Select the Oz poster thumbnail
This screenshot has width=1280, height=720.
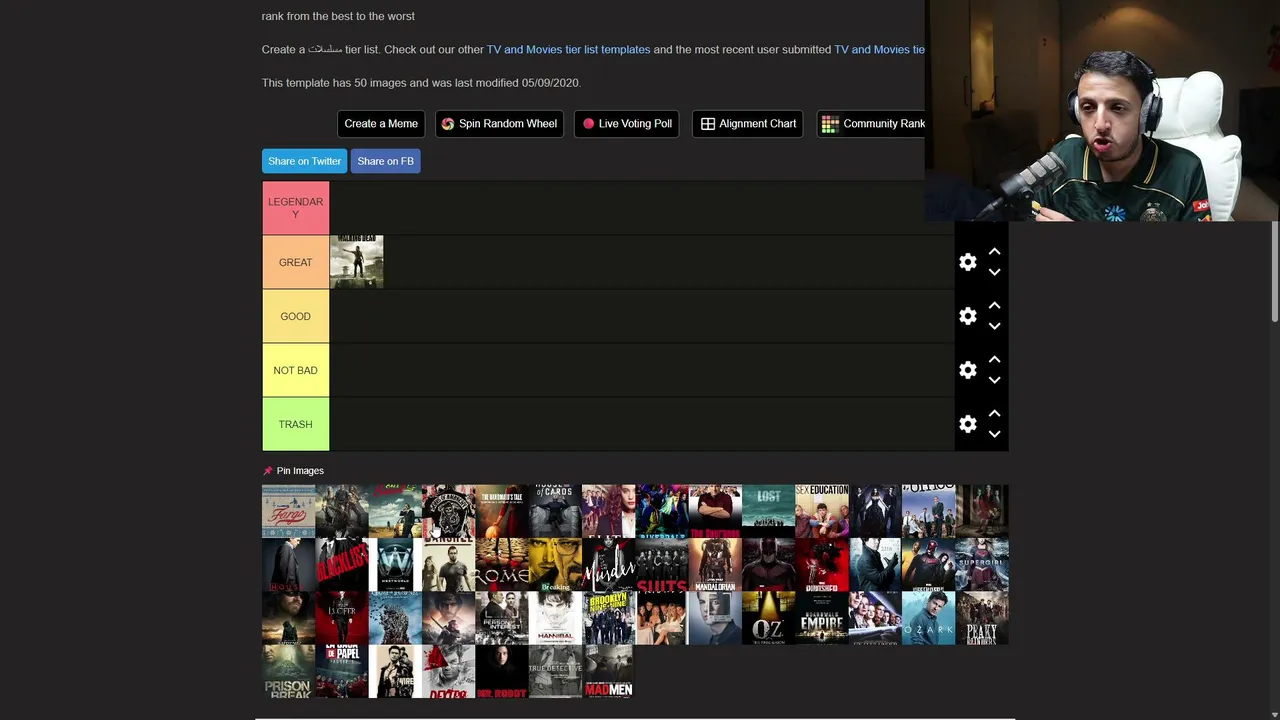tap(768, 618)
